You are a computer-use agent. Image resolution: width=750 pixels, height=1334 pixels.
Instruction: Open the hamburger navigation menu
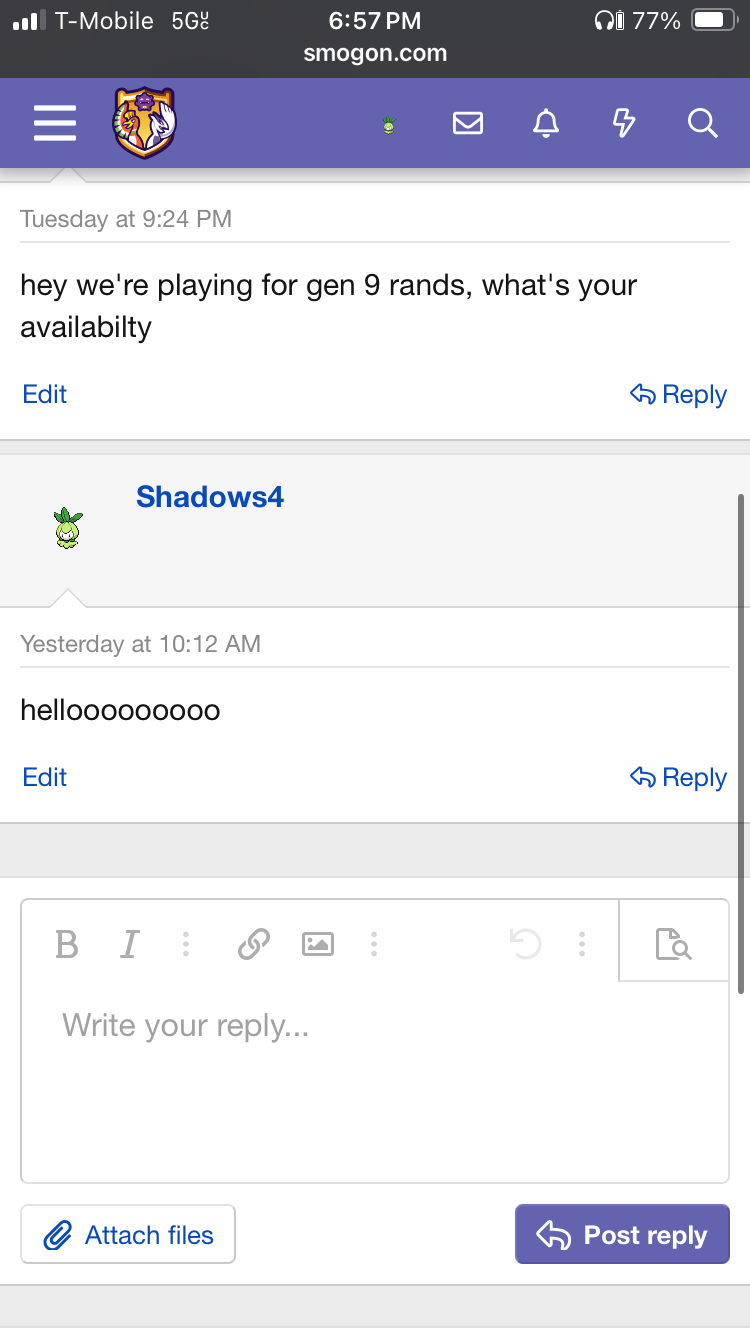click(x=54, y=123)
